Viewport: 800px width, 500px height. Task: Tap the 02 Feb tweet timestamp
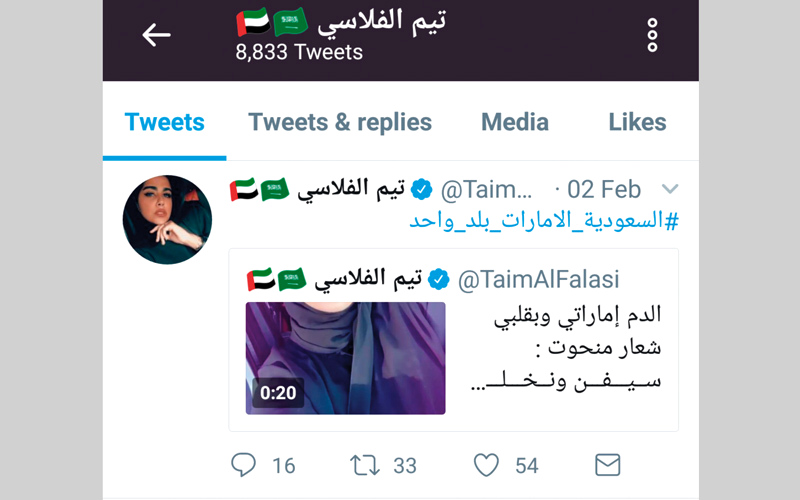coord(605,189)
